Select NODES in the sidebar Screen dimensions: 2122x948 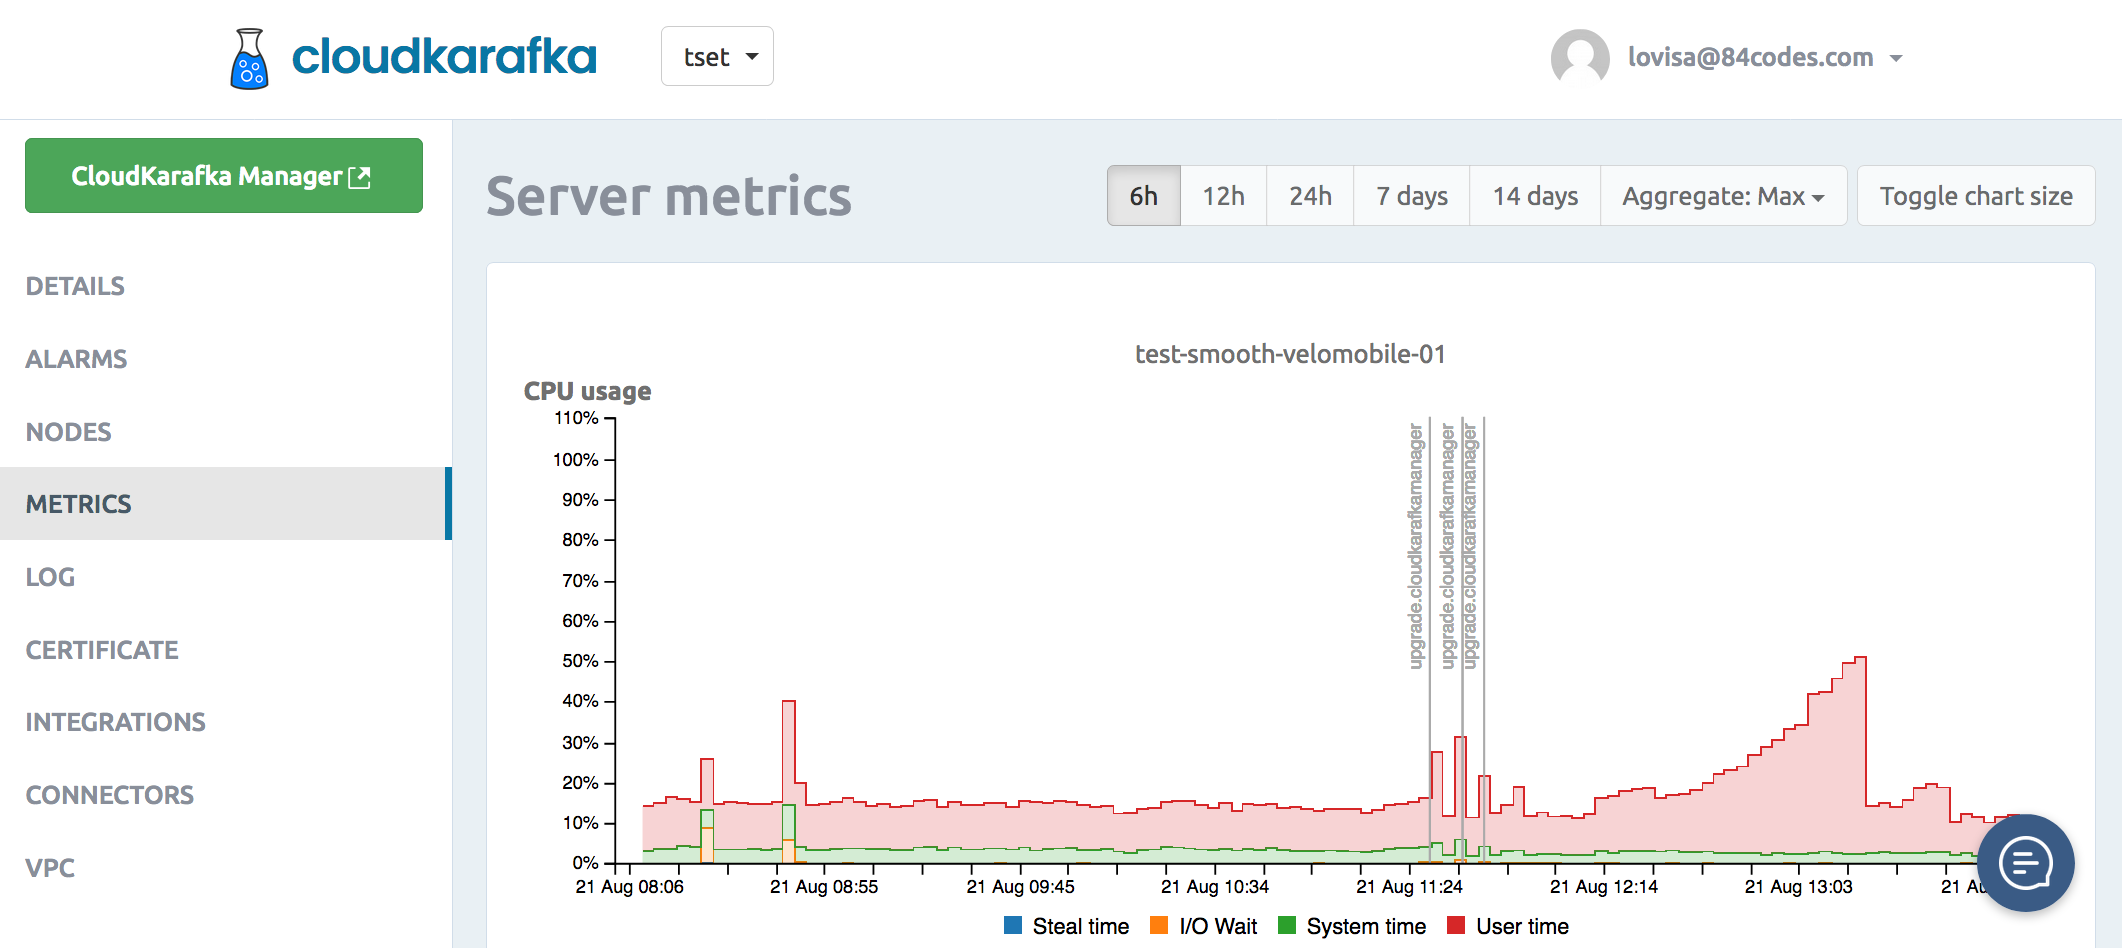tap(68, 432)
